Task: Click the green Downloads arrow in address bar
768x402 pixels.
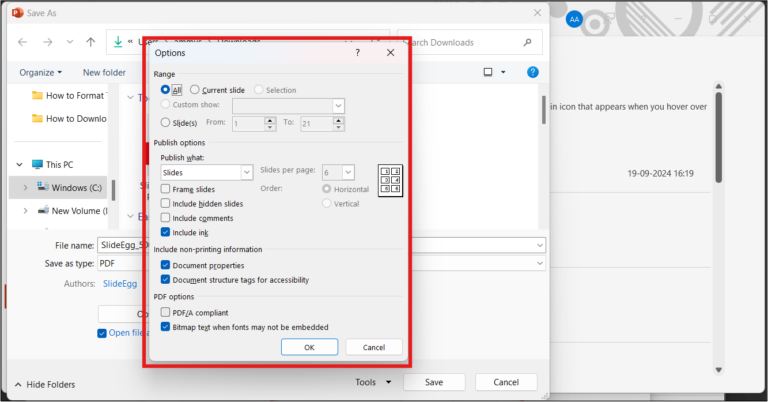Action: click(x=118, y=42)
